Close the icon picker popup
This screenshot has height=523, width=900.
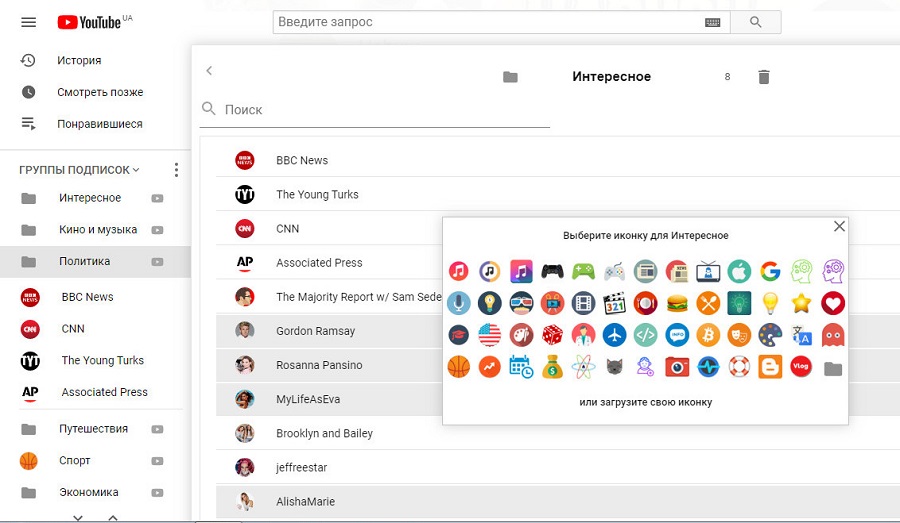[x=839, y=226]
